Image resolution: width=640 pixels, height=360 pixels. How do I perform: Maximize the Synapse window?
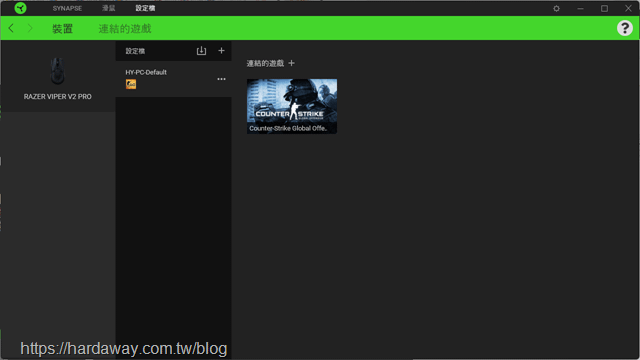click(x=604, y=8)
